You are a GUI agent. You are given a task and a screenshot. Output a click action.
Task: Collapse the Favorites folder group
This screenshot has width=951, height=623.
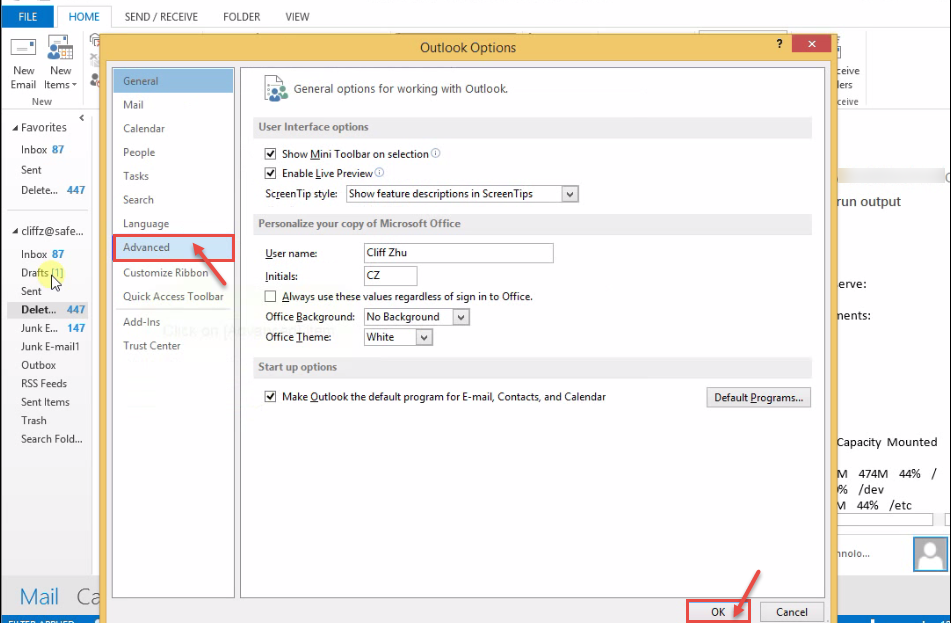pos(15,128)
